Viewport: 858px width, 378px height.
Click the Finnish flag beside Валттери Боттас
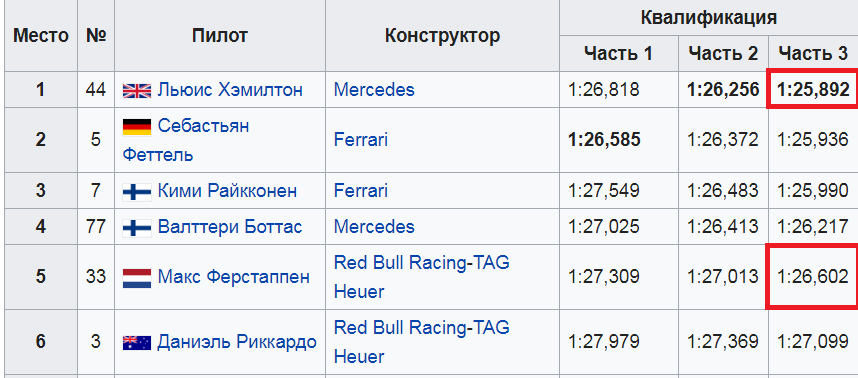136,228
